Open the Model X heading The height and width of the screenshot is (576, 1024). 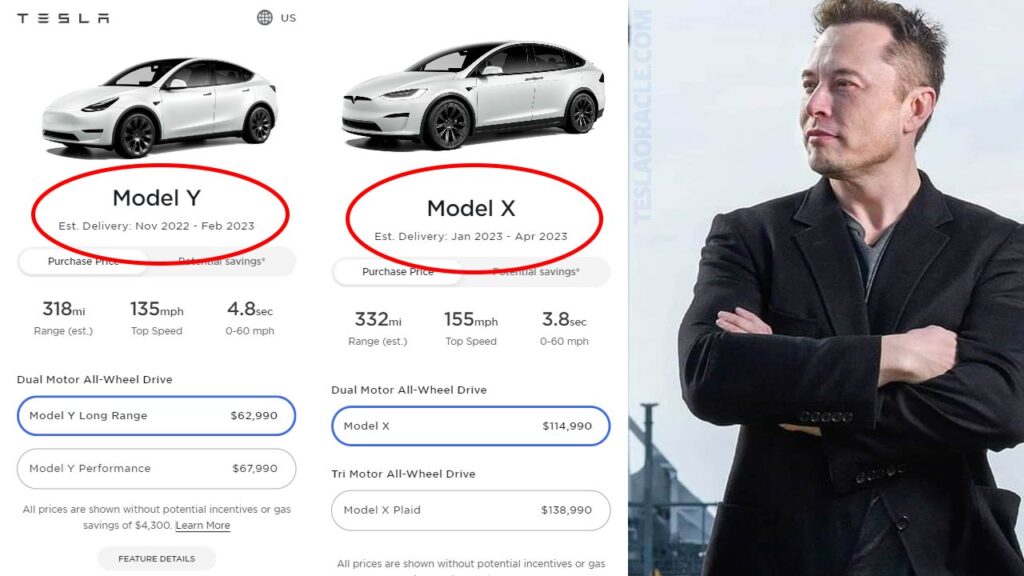click(x=472, y=208)
